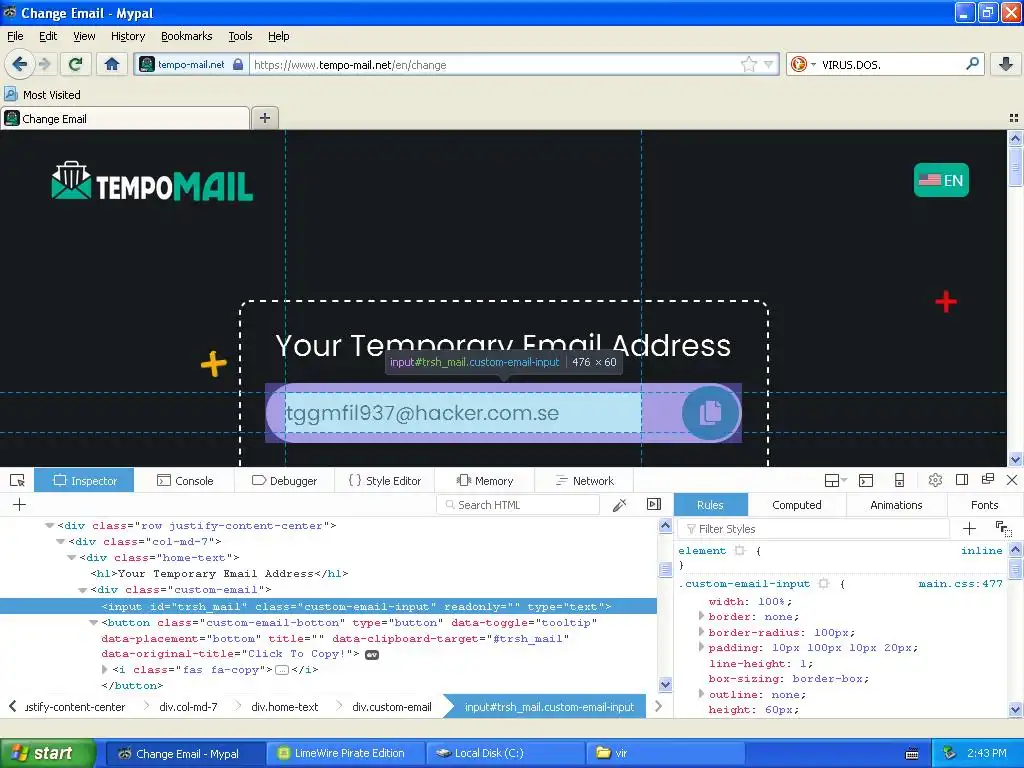Toggle the sidebar pane collapse icon

click(654, 504)
